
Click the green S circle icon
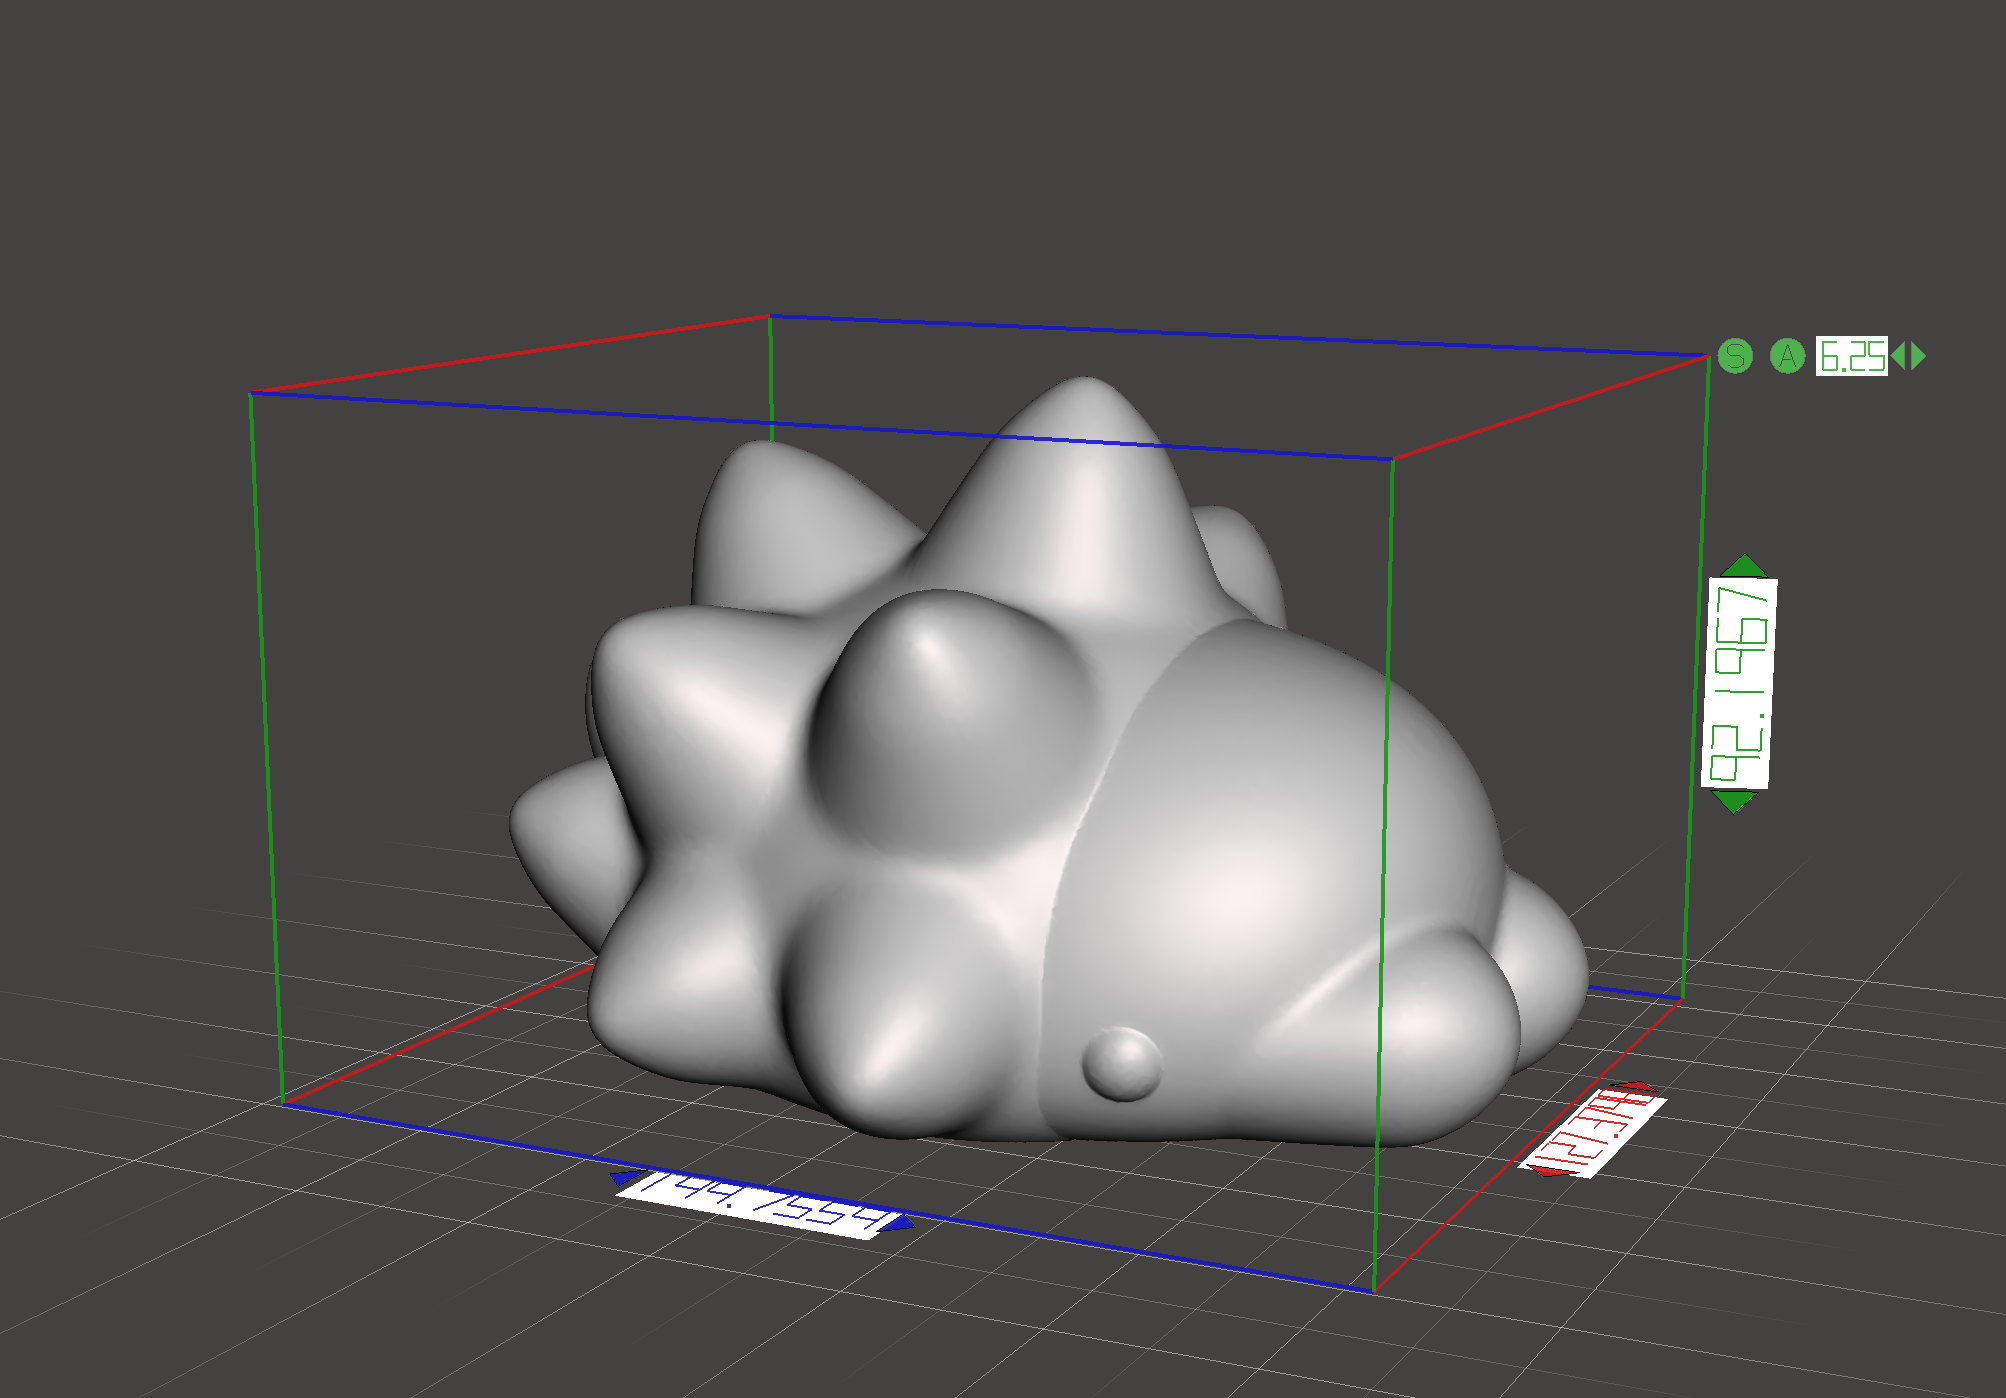[x=1735, y=356]
